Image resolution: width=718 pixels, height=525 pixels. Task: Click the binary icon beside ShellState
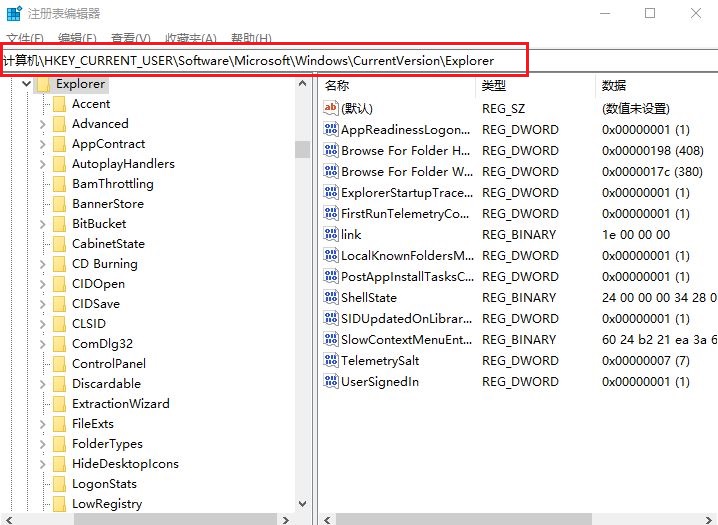[331, 297]
